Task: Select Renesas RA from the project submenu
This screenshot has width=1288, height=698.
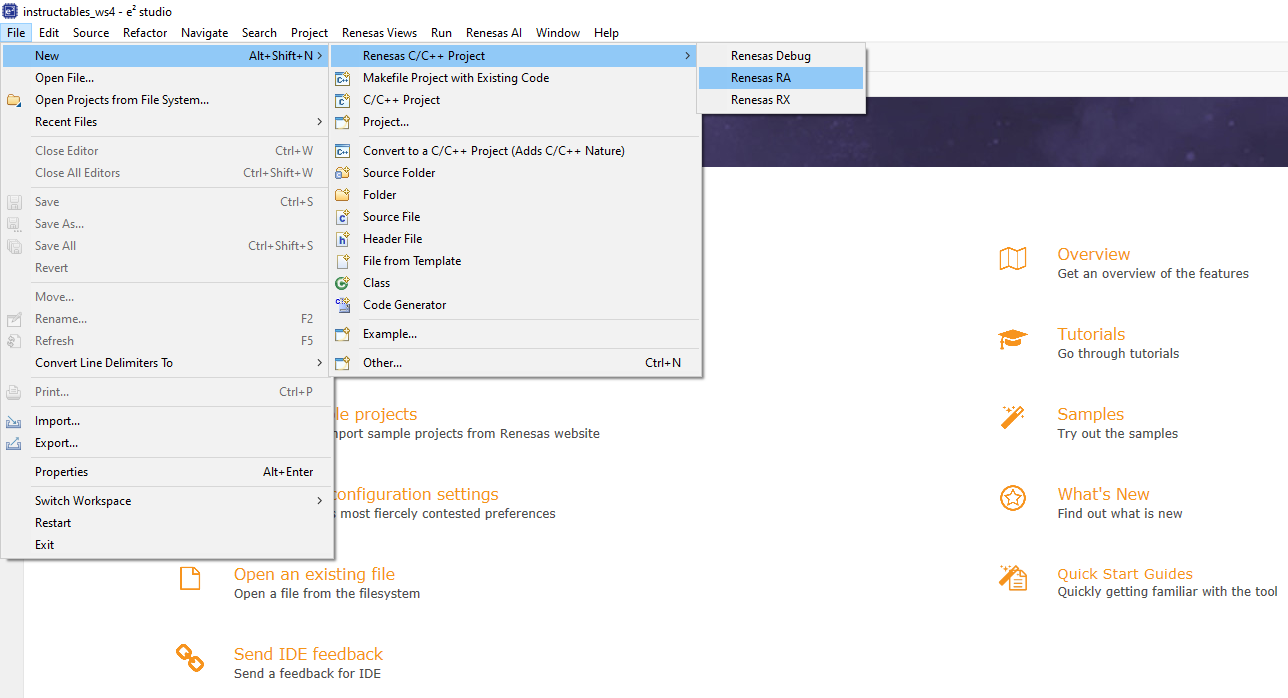Action: pos(780,78)
